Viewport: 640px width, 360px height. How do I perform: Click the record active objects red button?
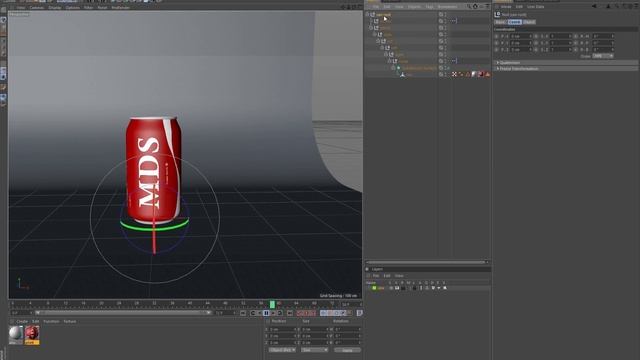coord(300,313)
